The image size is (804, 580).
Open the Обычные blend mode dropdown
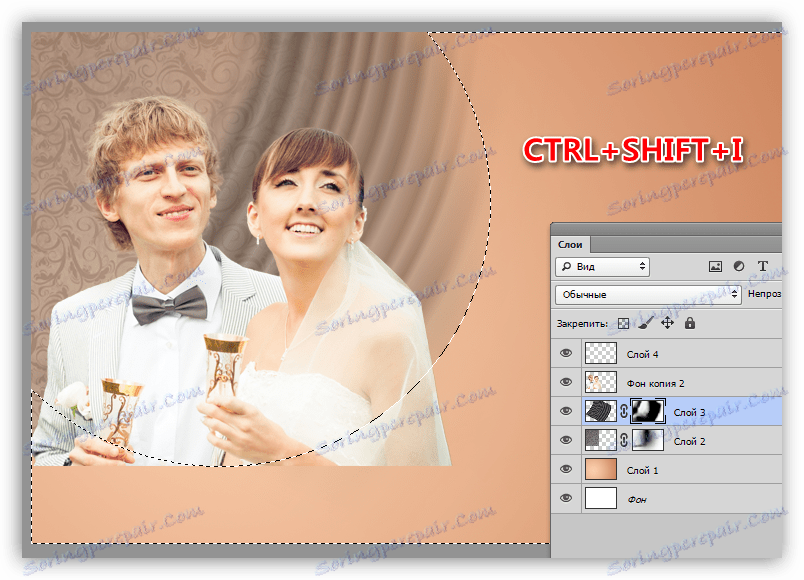click(648, 294)
